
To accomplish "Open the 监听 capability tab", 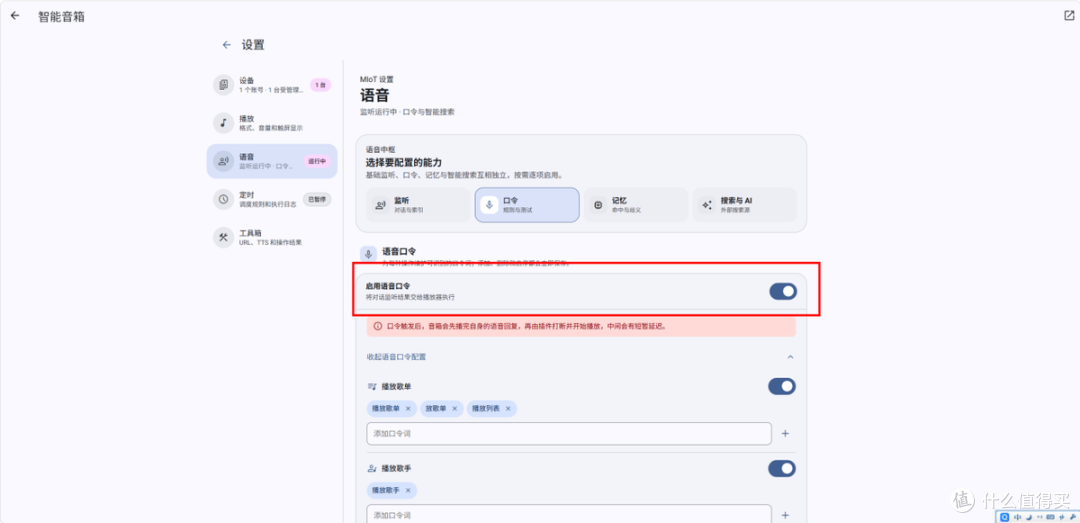I will click(x=418, y=205).
